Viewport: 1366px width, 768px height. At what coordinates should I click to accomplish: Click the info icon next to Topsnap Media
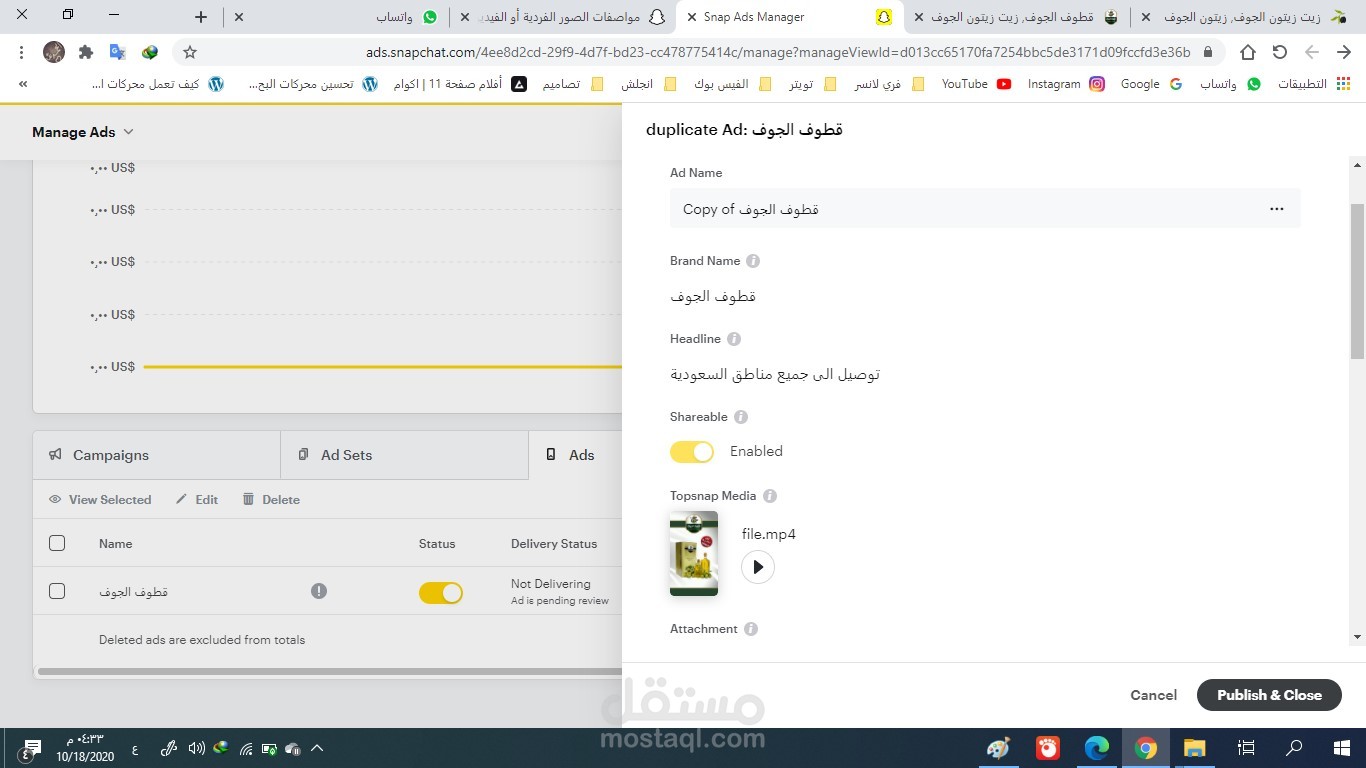tap(770, 496)
